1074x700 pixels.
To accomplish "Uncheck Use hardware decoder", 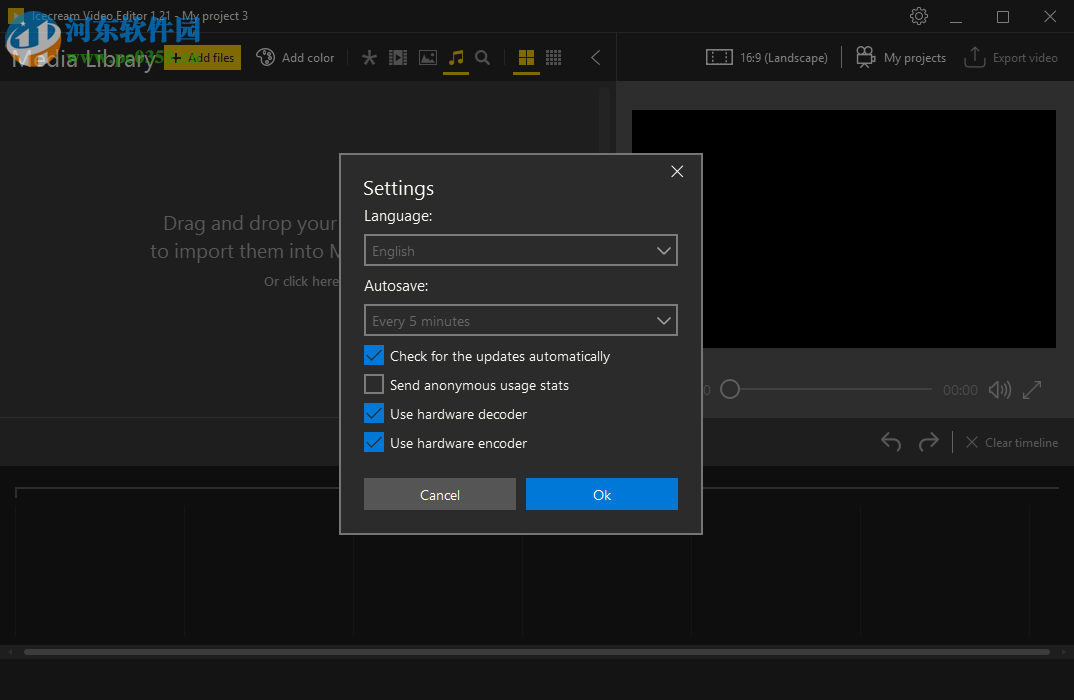I will [x=374, y=413].
